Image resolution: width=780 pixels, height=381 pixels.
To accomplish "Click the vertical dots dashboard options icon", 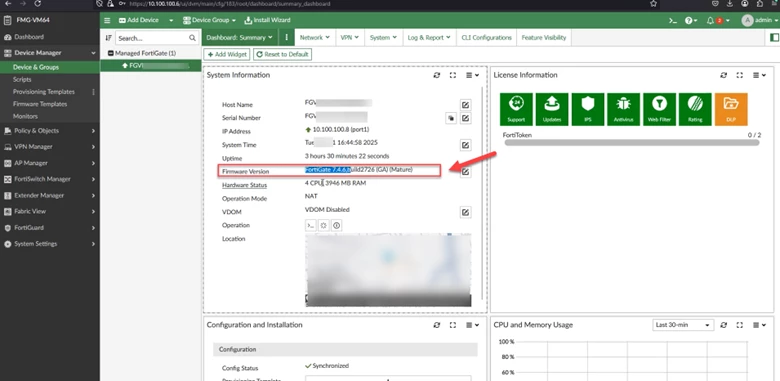I will coord(286,37).
